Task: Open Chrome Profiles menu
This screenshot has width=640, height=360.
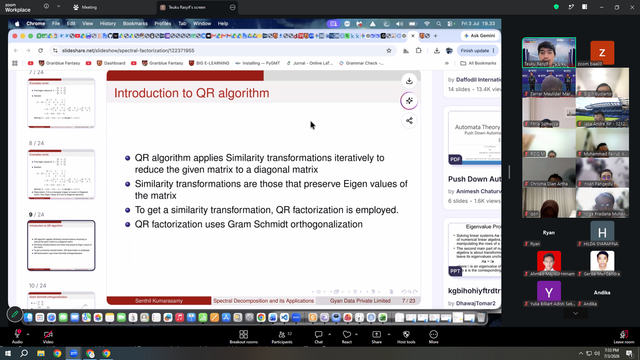Action: tap(163, 24)
